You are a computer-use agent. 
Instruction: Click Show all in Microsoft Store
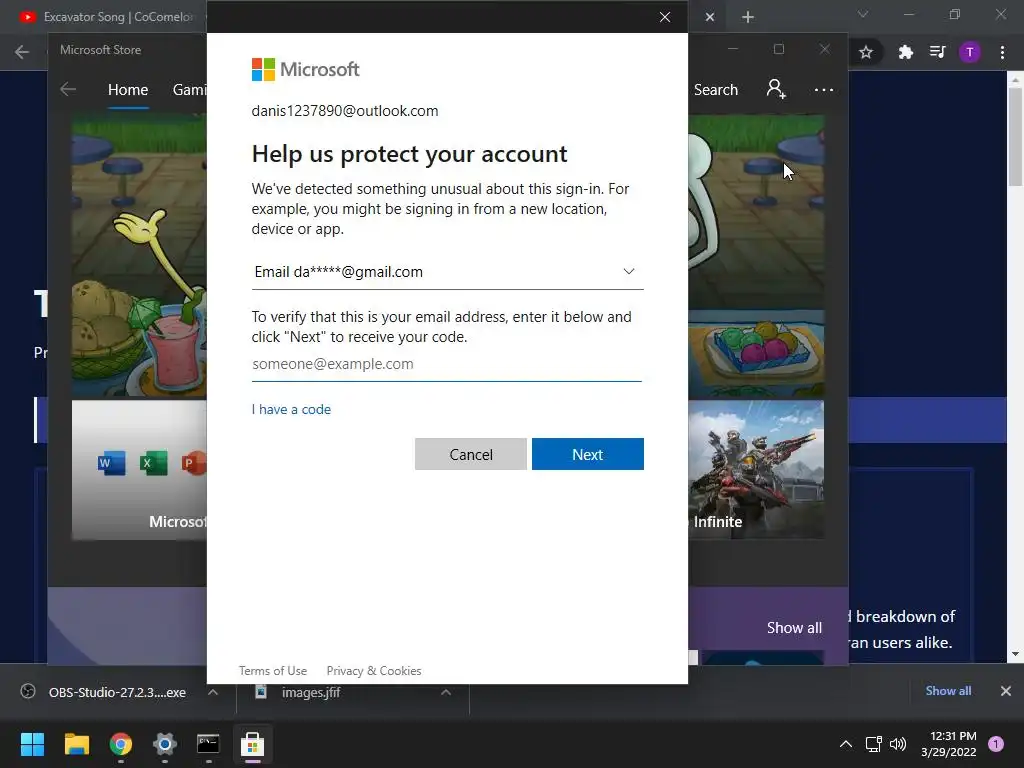pyautogui.click(x=794, y=628)
